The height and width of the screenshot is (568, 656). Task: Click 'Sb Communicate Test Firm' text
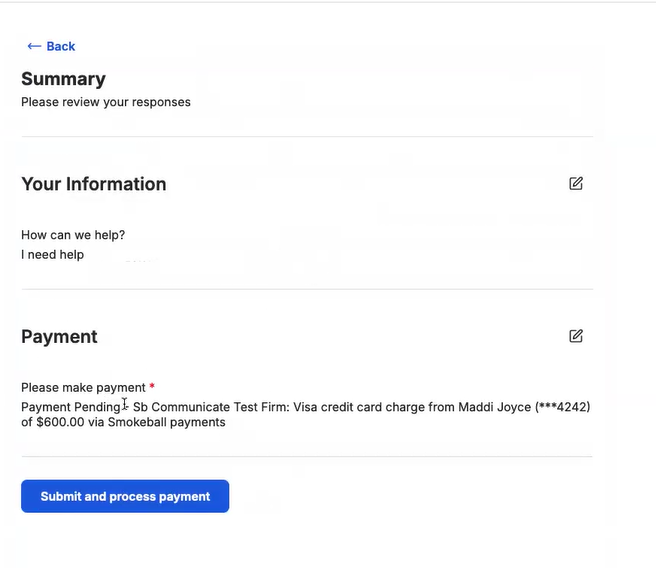coord(211,407)
